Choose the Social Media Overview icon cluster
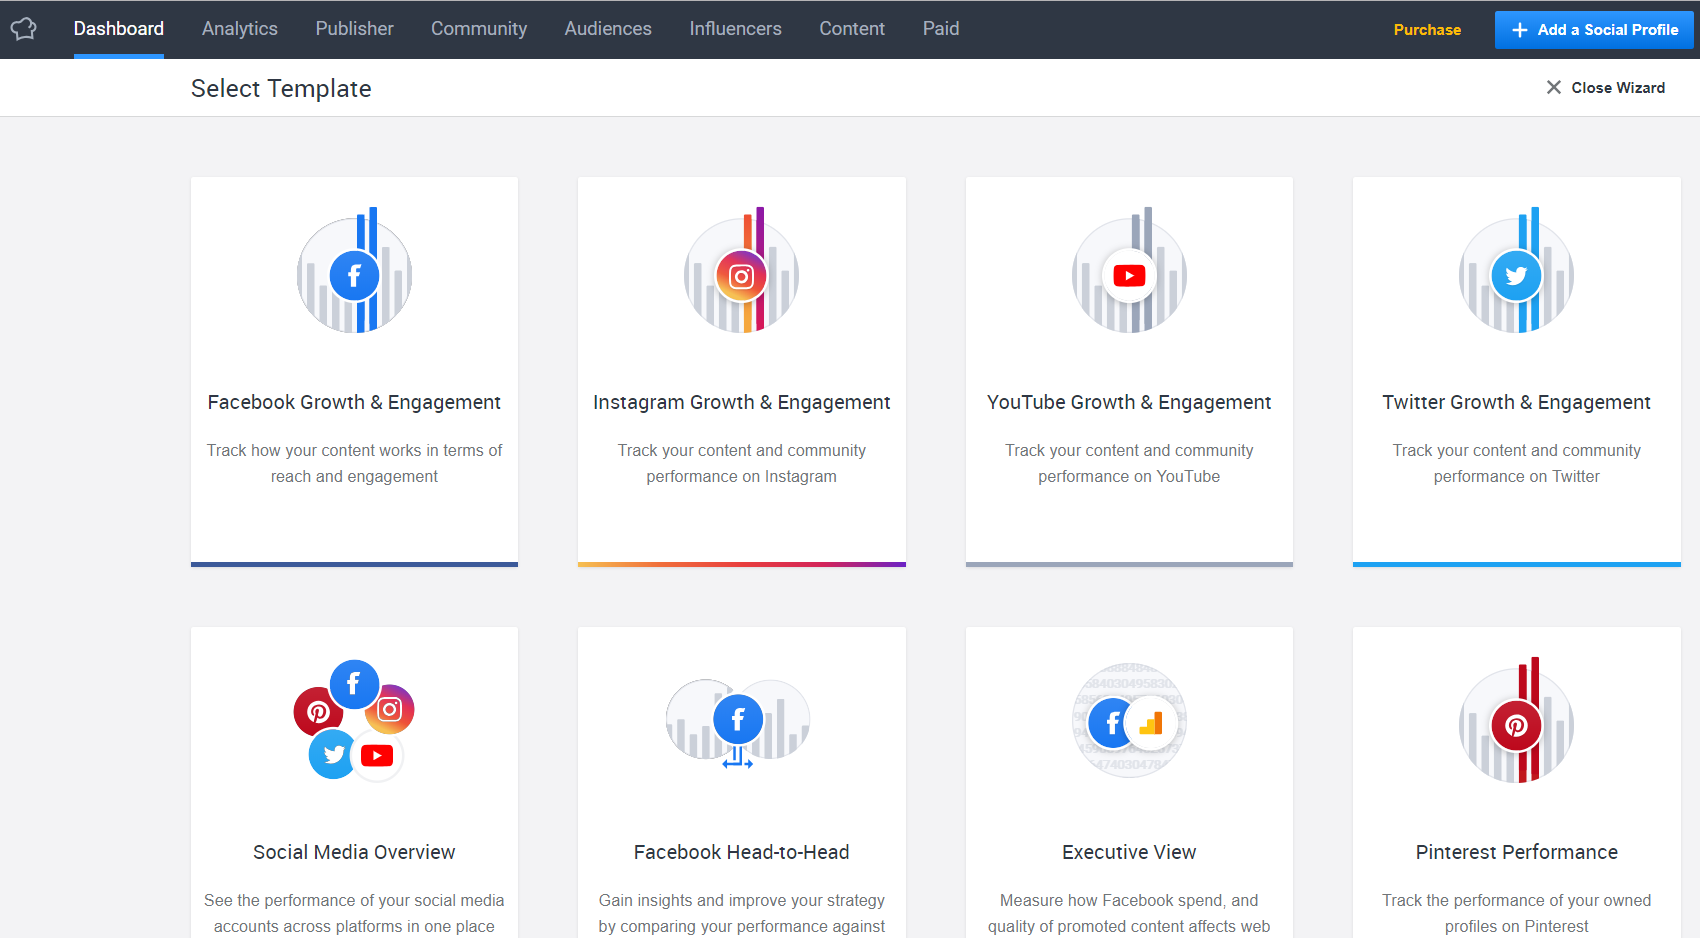Screen dimensions: 1700x938 pos(354,721)
